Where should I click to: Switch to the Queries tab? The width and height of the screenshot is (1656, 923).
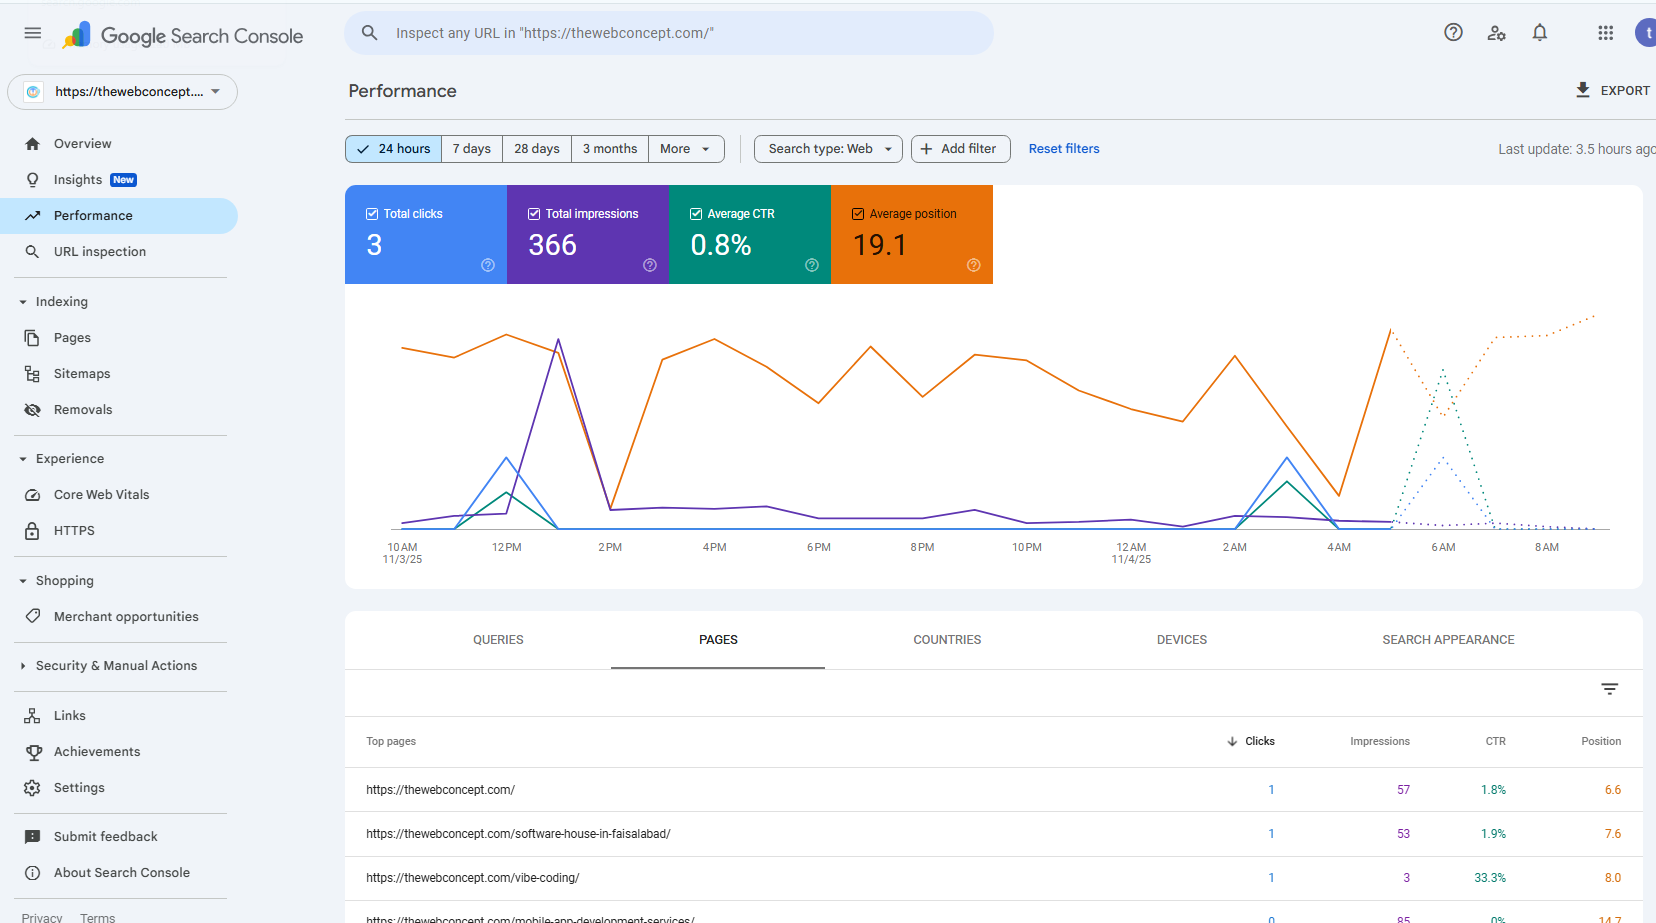point(498,640)
